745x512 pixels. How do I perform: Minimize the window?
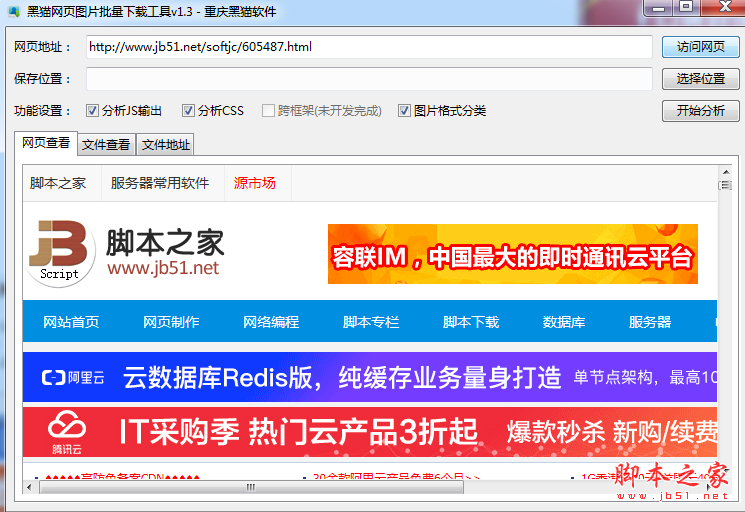point(659,8)
